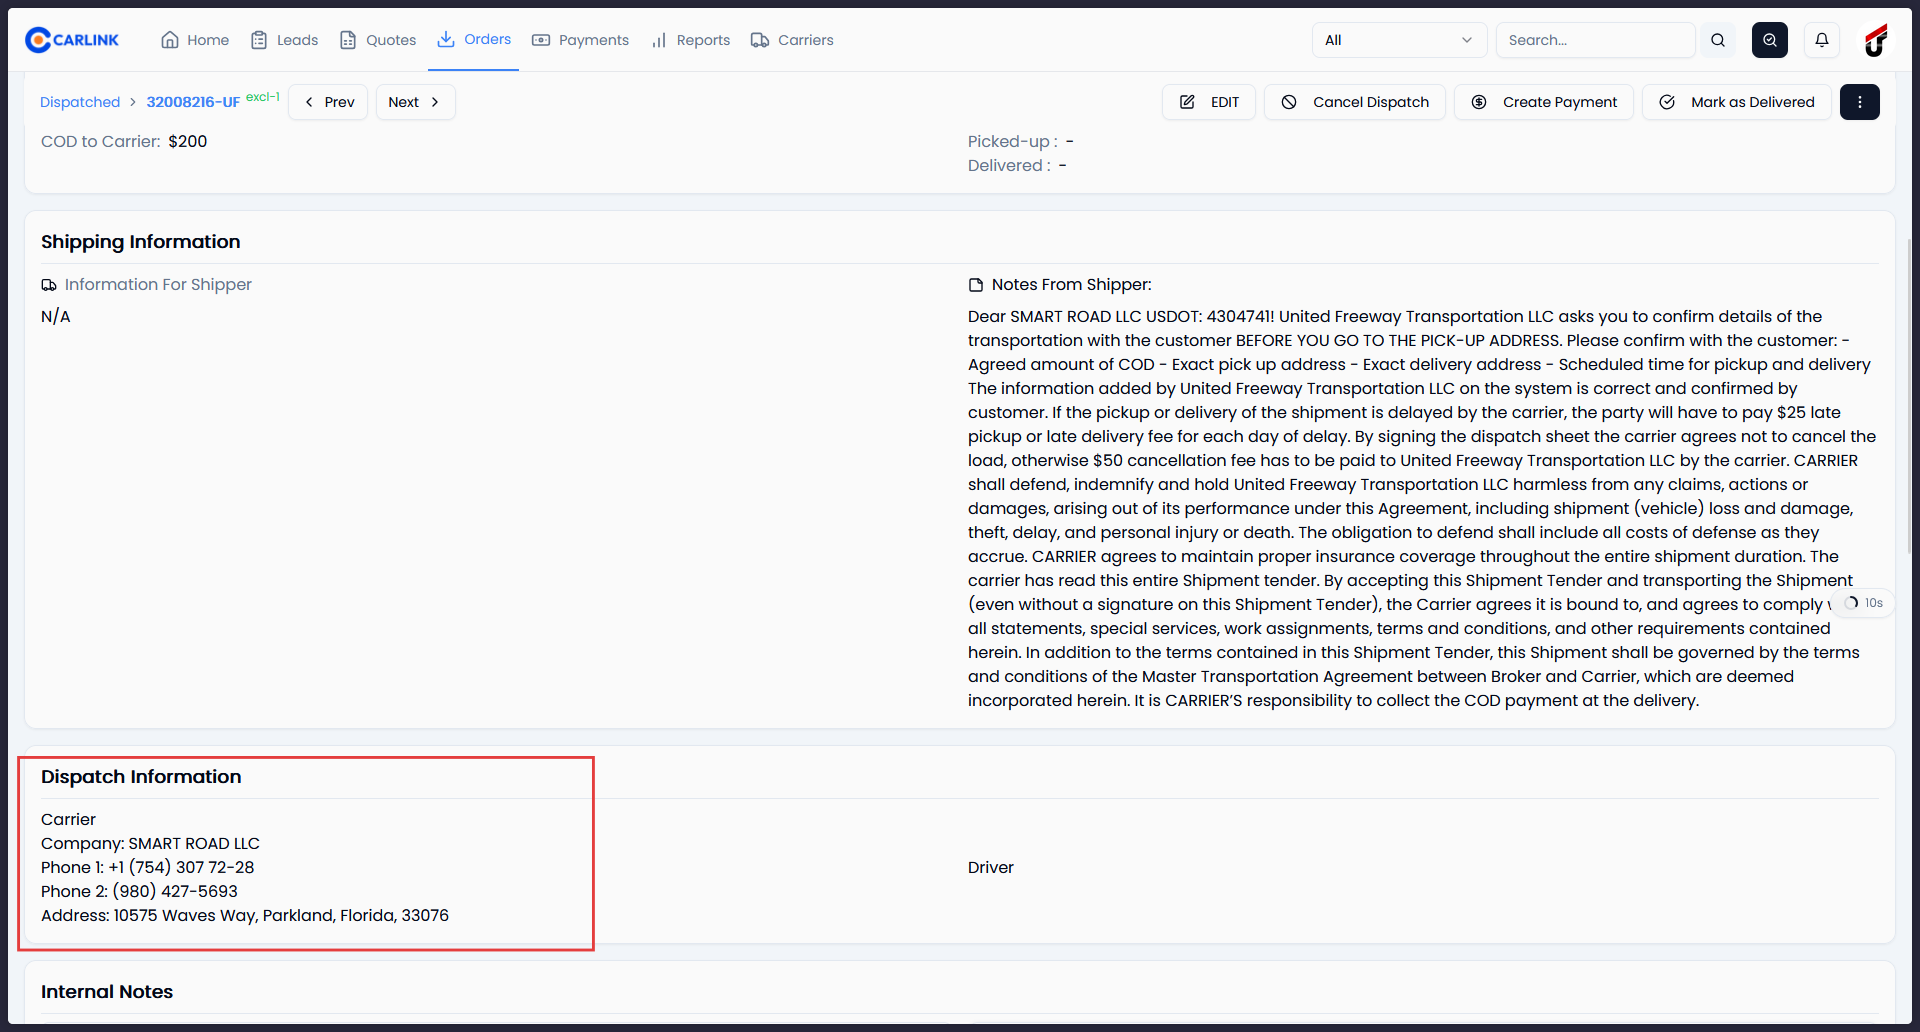Expand the All filter dropdown
The height and width of the screenshot is (1032, 1920).
(1398, 40)
